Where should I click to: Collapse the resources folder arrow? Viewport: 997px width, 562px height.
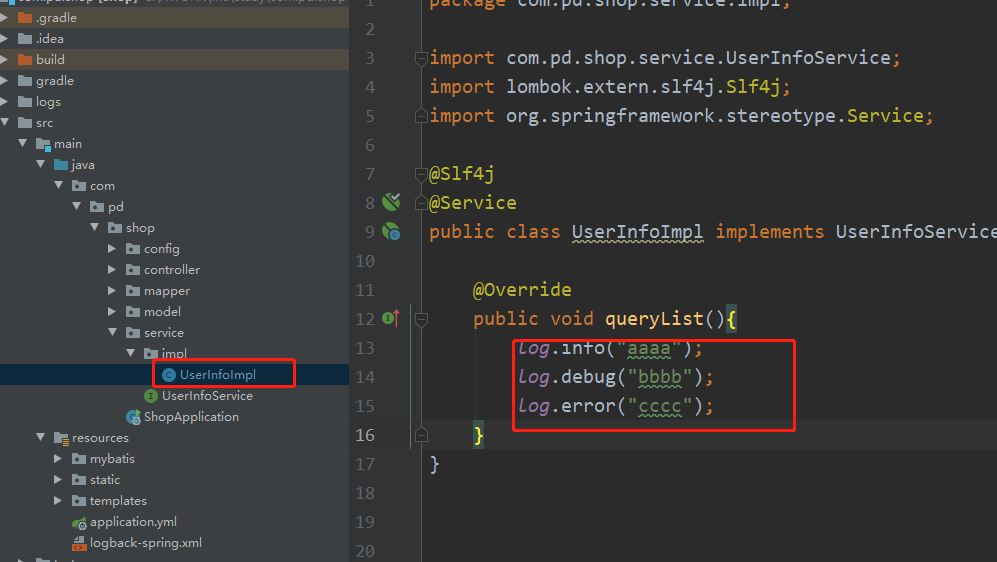(41, 437)
